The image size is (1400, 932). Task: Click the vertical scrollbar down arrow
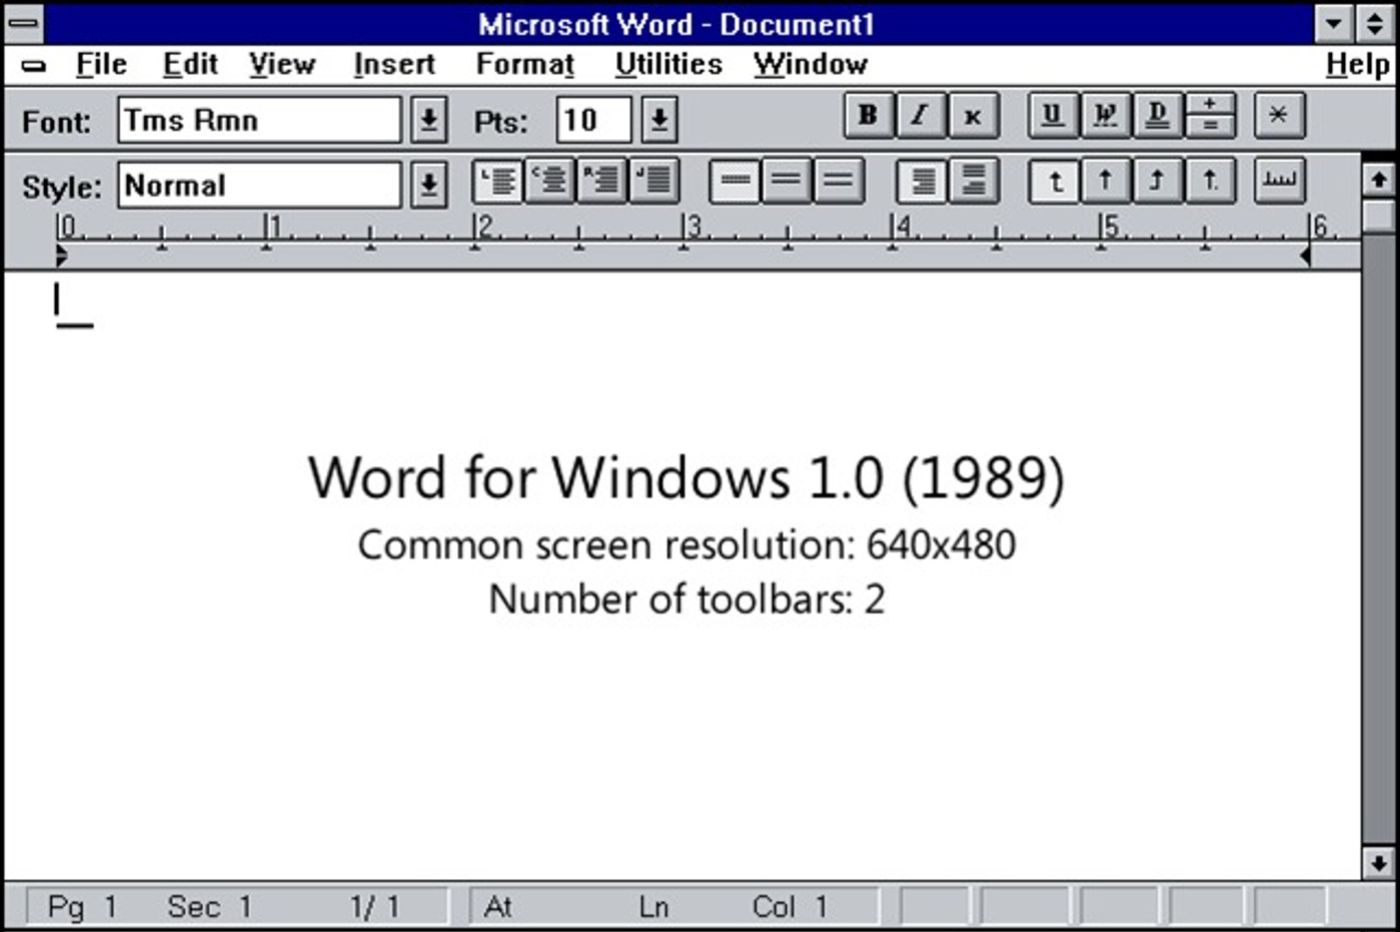pos(1379,862)
